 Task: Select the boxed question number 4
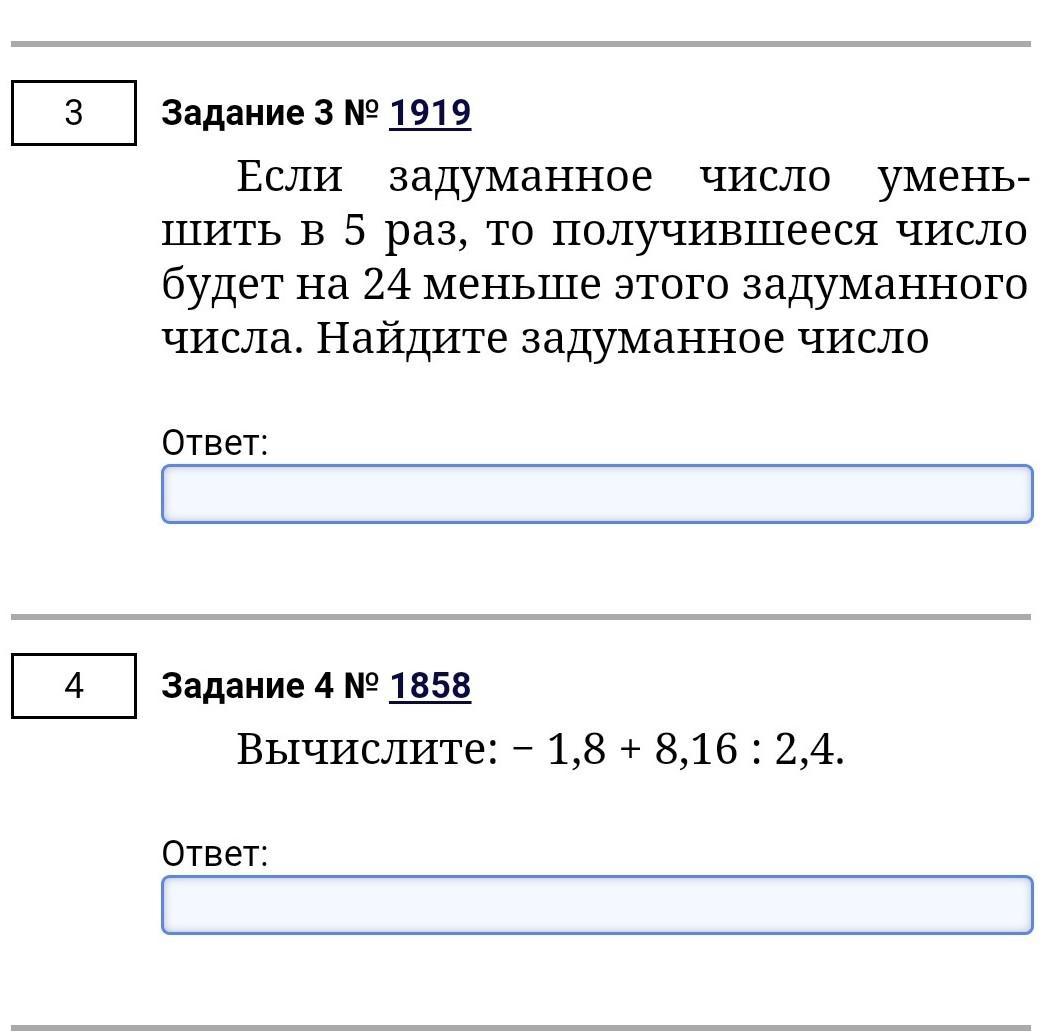[74, 686]
